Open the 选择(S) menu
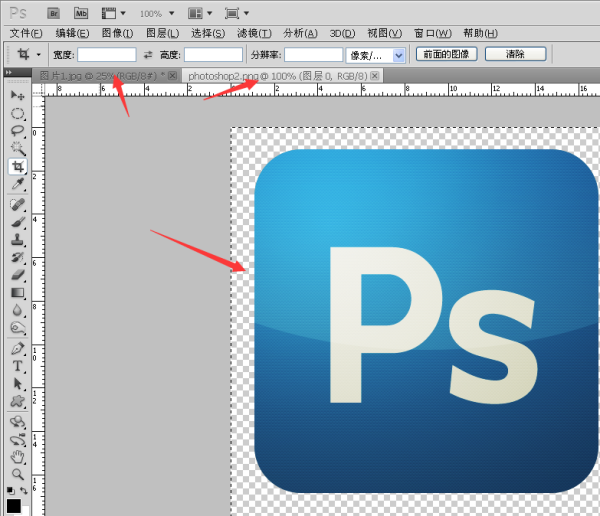600x516 pixels. click(208, 33)
